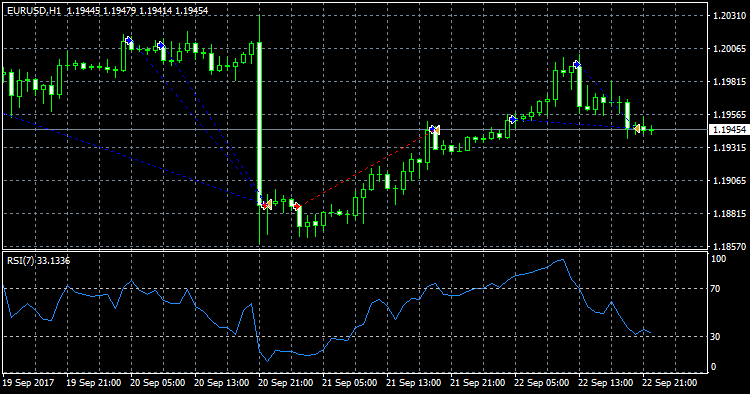Click the large bearish candle at 20 Sep 21:00

coord(259,124)
